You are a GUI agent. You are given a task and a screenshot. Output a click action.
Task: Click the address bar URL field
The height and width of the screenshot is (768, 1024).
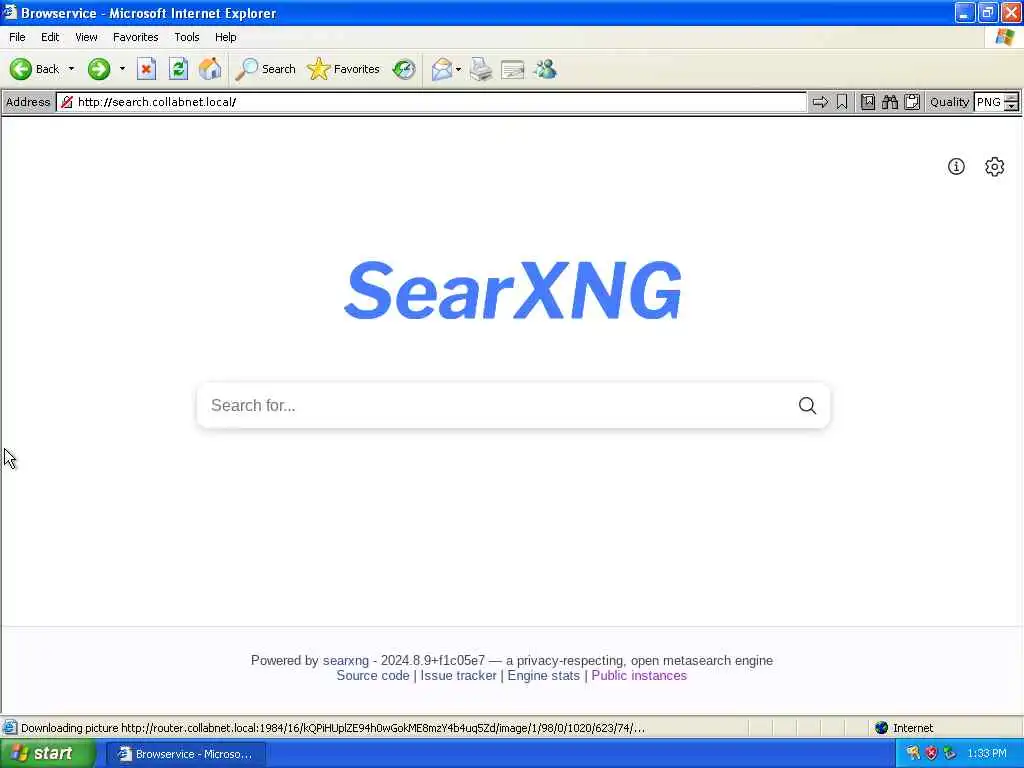pos(431,102)
